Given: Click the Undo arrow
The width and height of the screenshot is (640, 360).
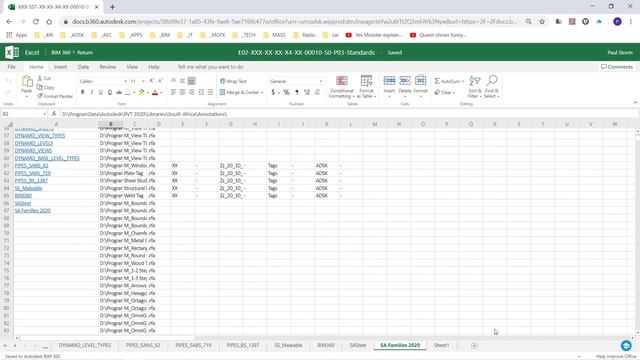Looking at the screenshot, I should (x=8, y=82).
